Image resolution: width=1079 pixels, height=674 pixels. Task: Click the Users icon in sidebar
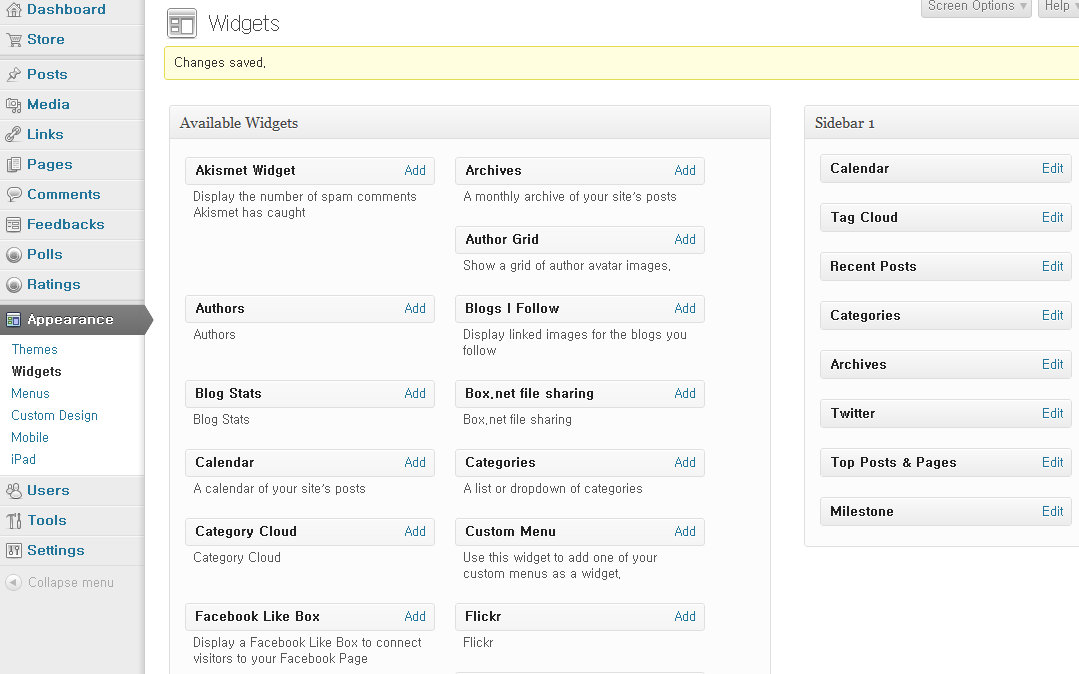click(x=14, y=491)
